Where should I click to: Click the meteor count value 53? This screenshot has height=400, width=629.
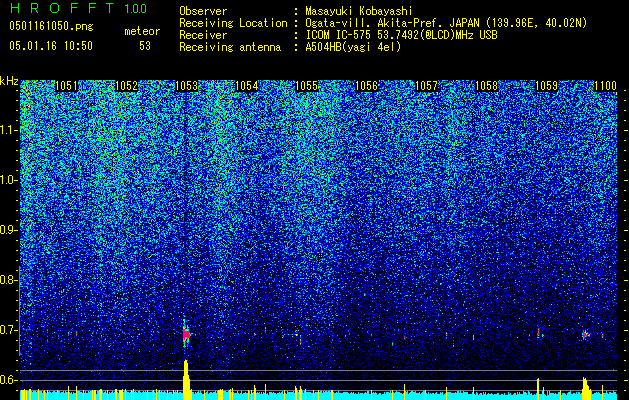tap(145, 46)
